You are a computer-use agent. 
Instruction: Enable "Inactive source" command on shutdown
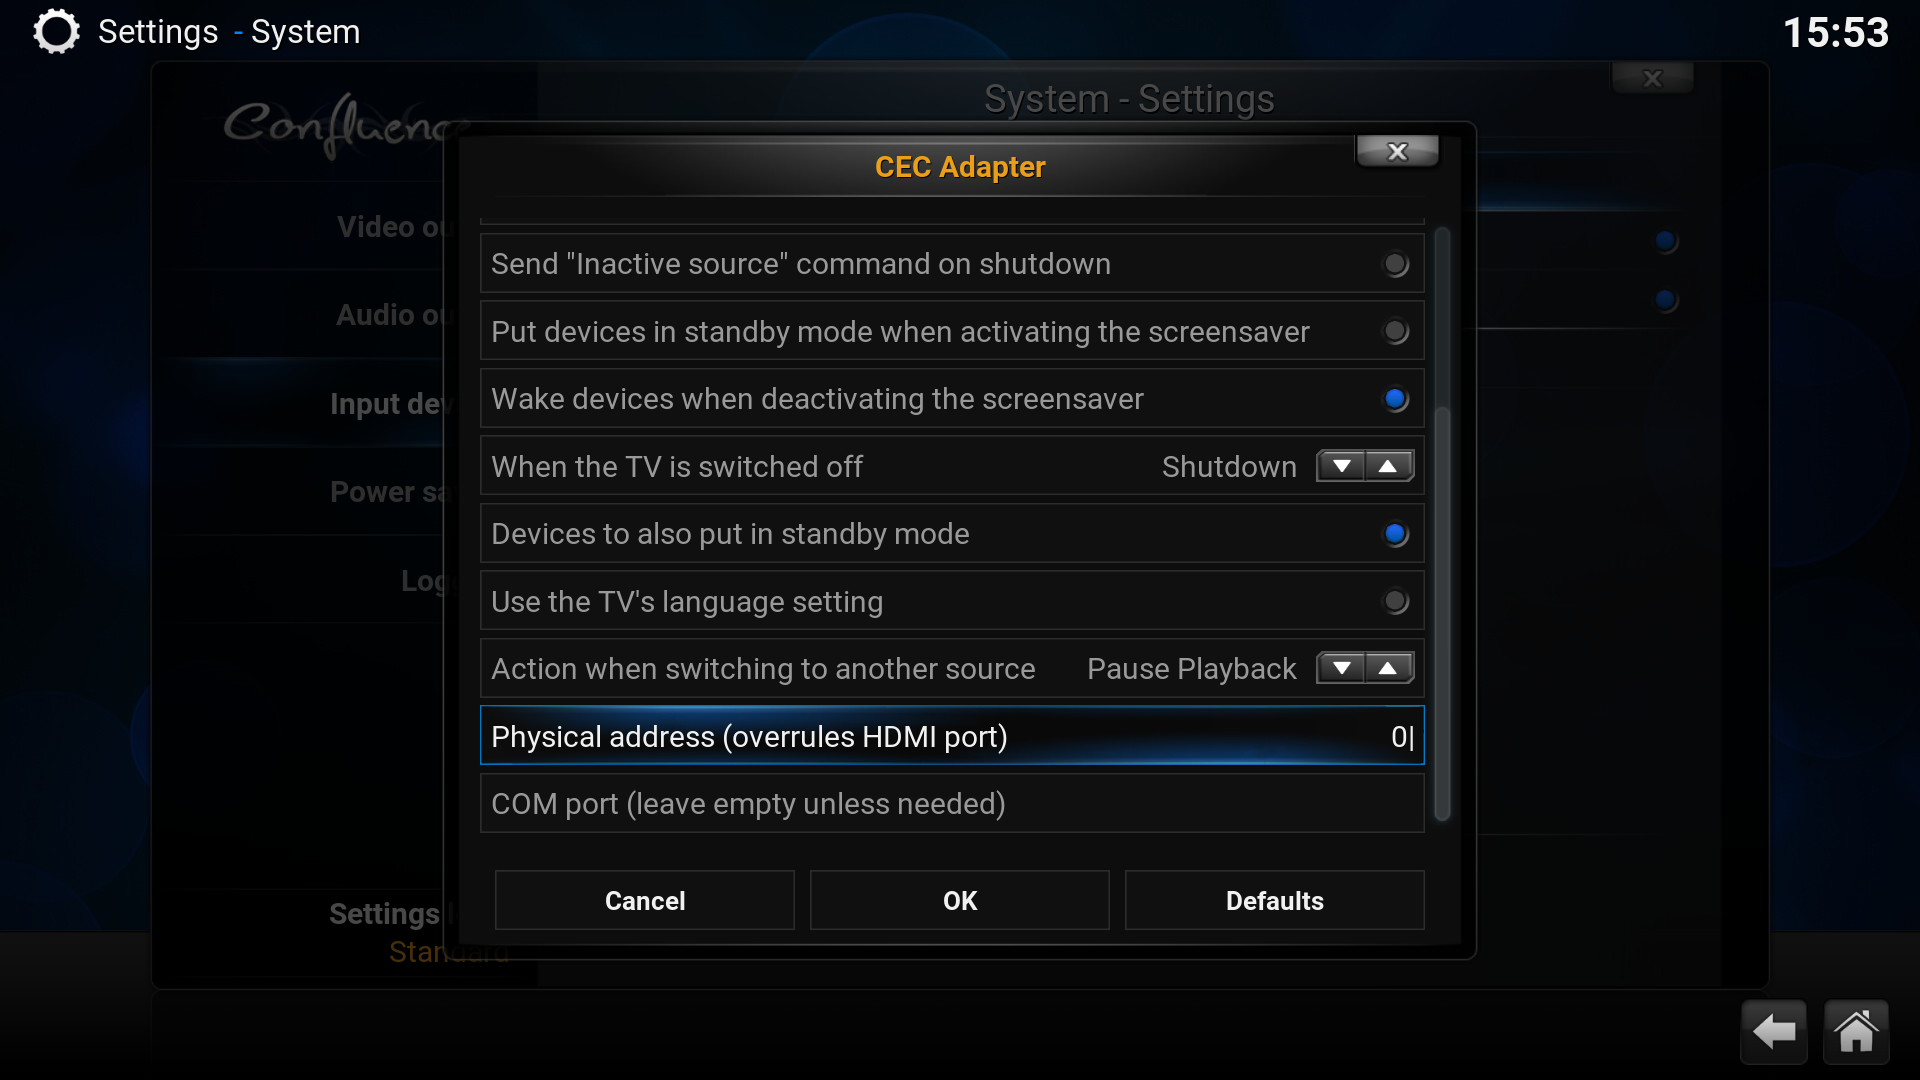coord(1395,265)
